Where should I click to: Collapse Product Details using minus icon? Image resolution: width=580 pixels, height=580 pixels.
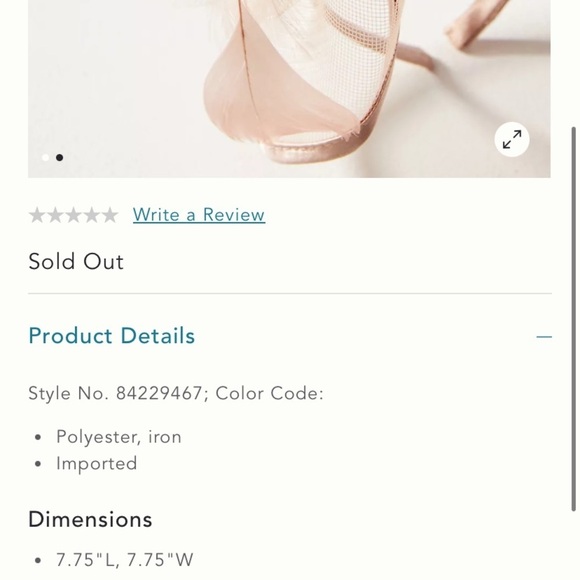coord(544,337)
